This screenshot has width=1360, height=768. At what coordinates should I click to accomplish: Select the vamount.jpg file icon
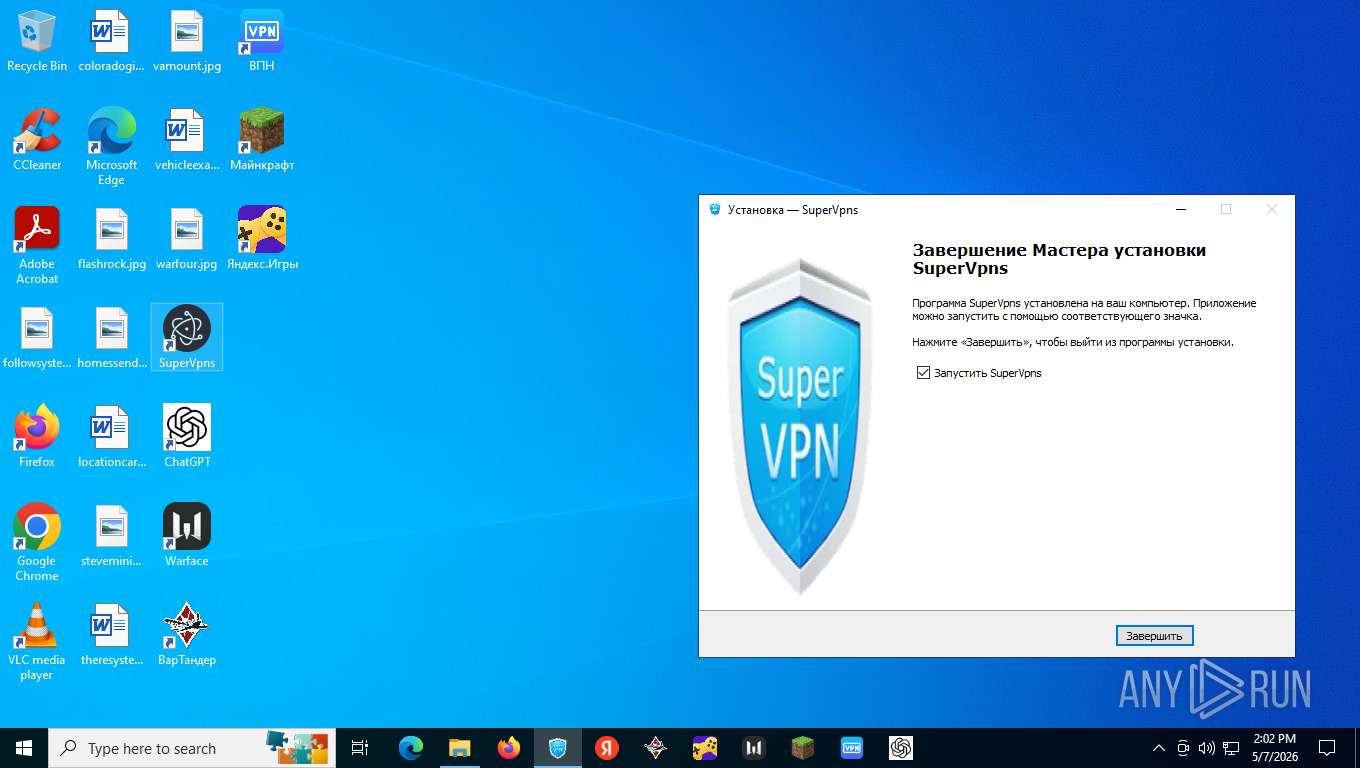[x=187, y=41]
